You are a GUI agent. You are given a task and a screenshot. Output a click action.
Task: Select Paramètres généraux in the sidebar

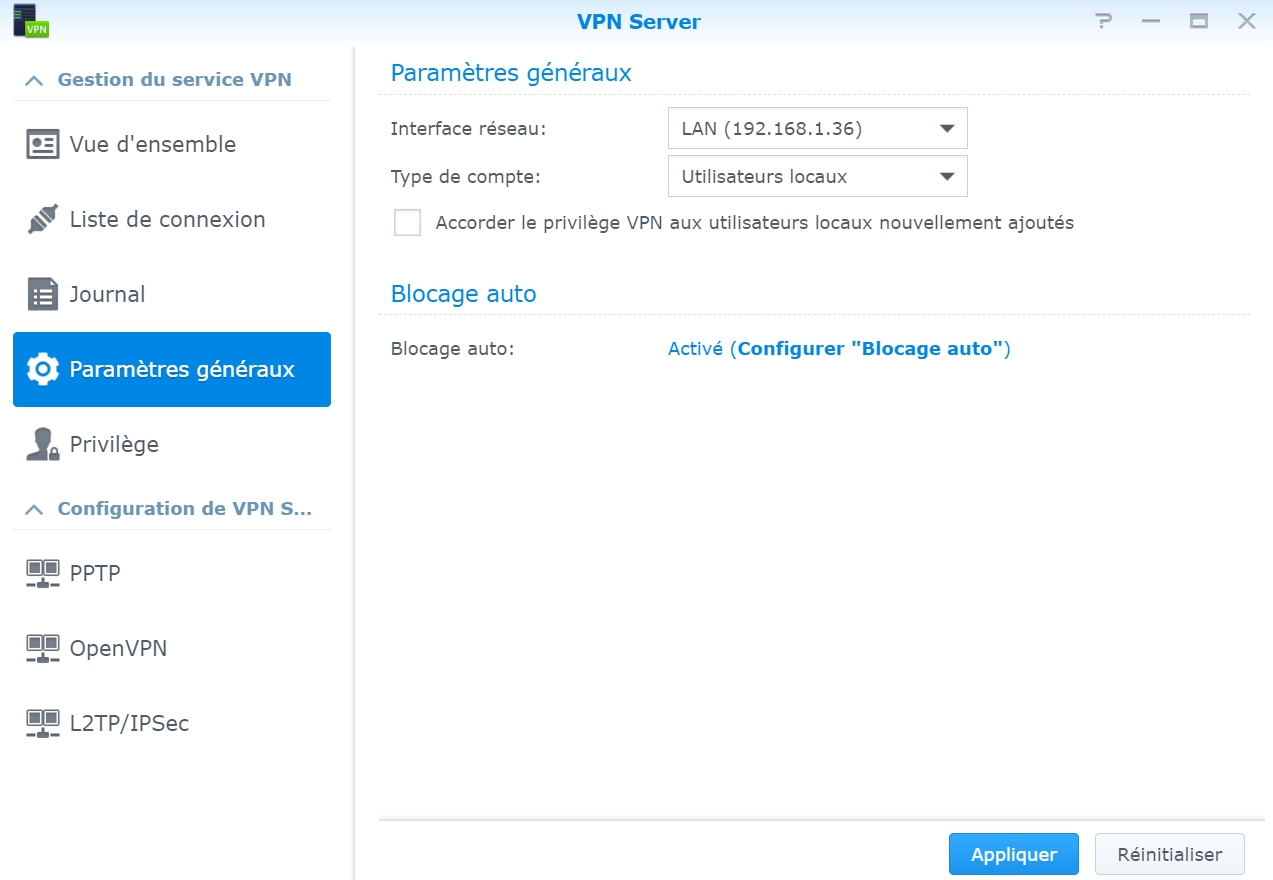[172, 369]
